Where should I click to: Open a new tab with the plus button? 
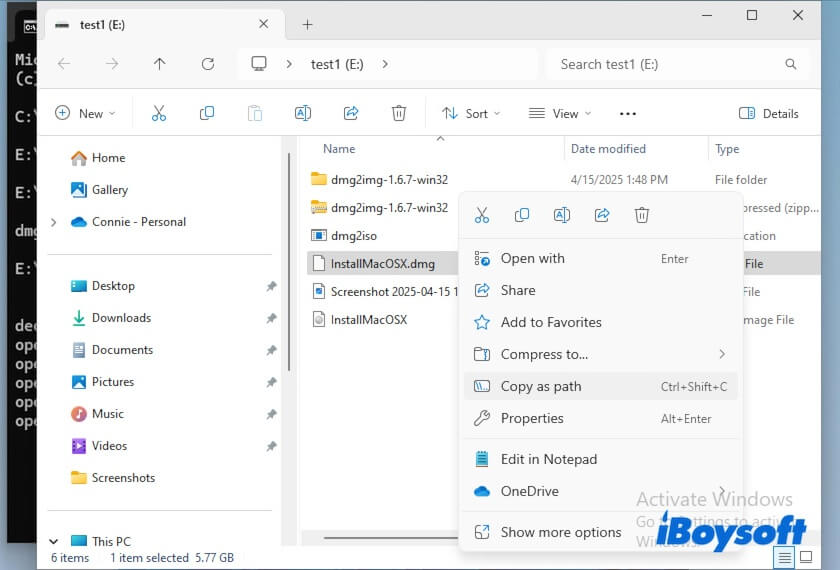(x=307, y=24)
